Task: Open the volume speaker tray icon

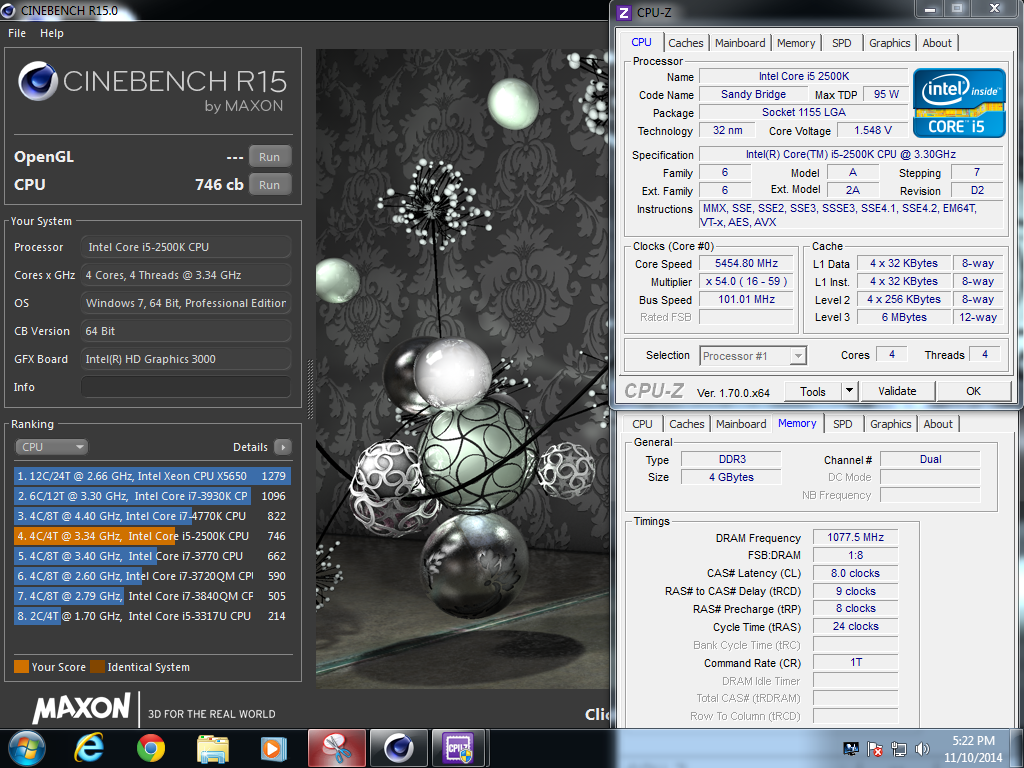Action: [x=922, y=749]
